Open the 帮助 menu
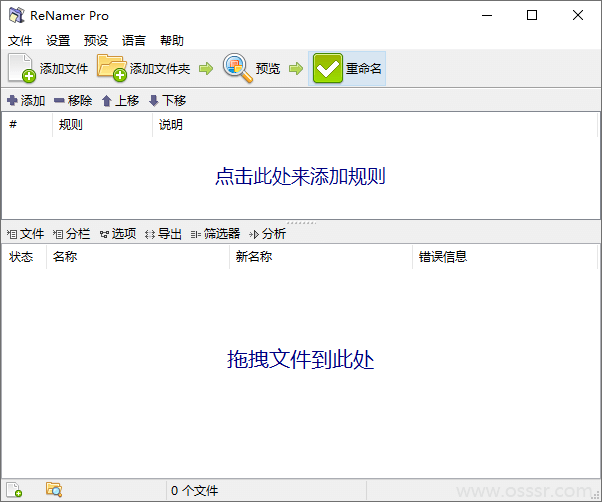The width and height of the screenshot is (602, 502). (x=172, y=40)
